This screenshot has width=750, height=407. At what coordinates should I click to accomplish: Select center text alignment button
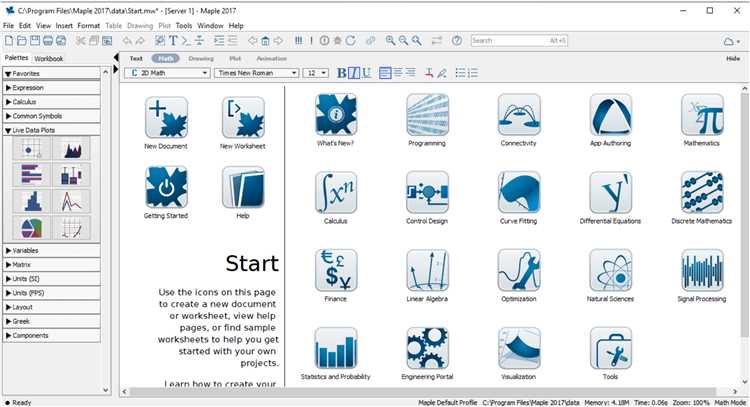point(398,73)
